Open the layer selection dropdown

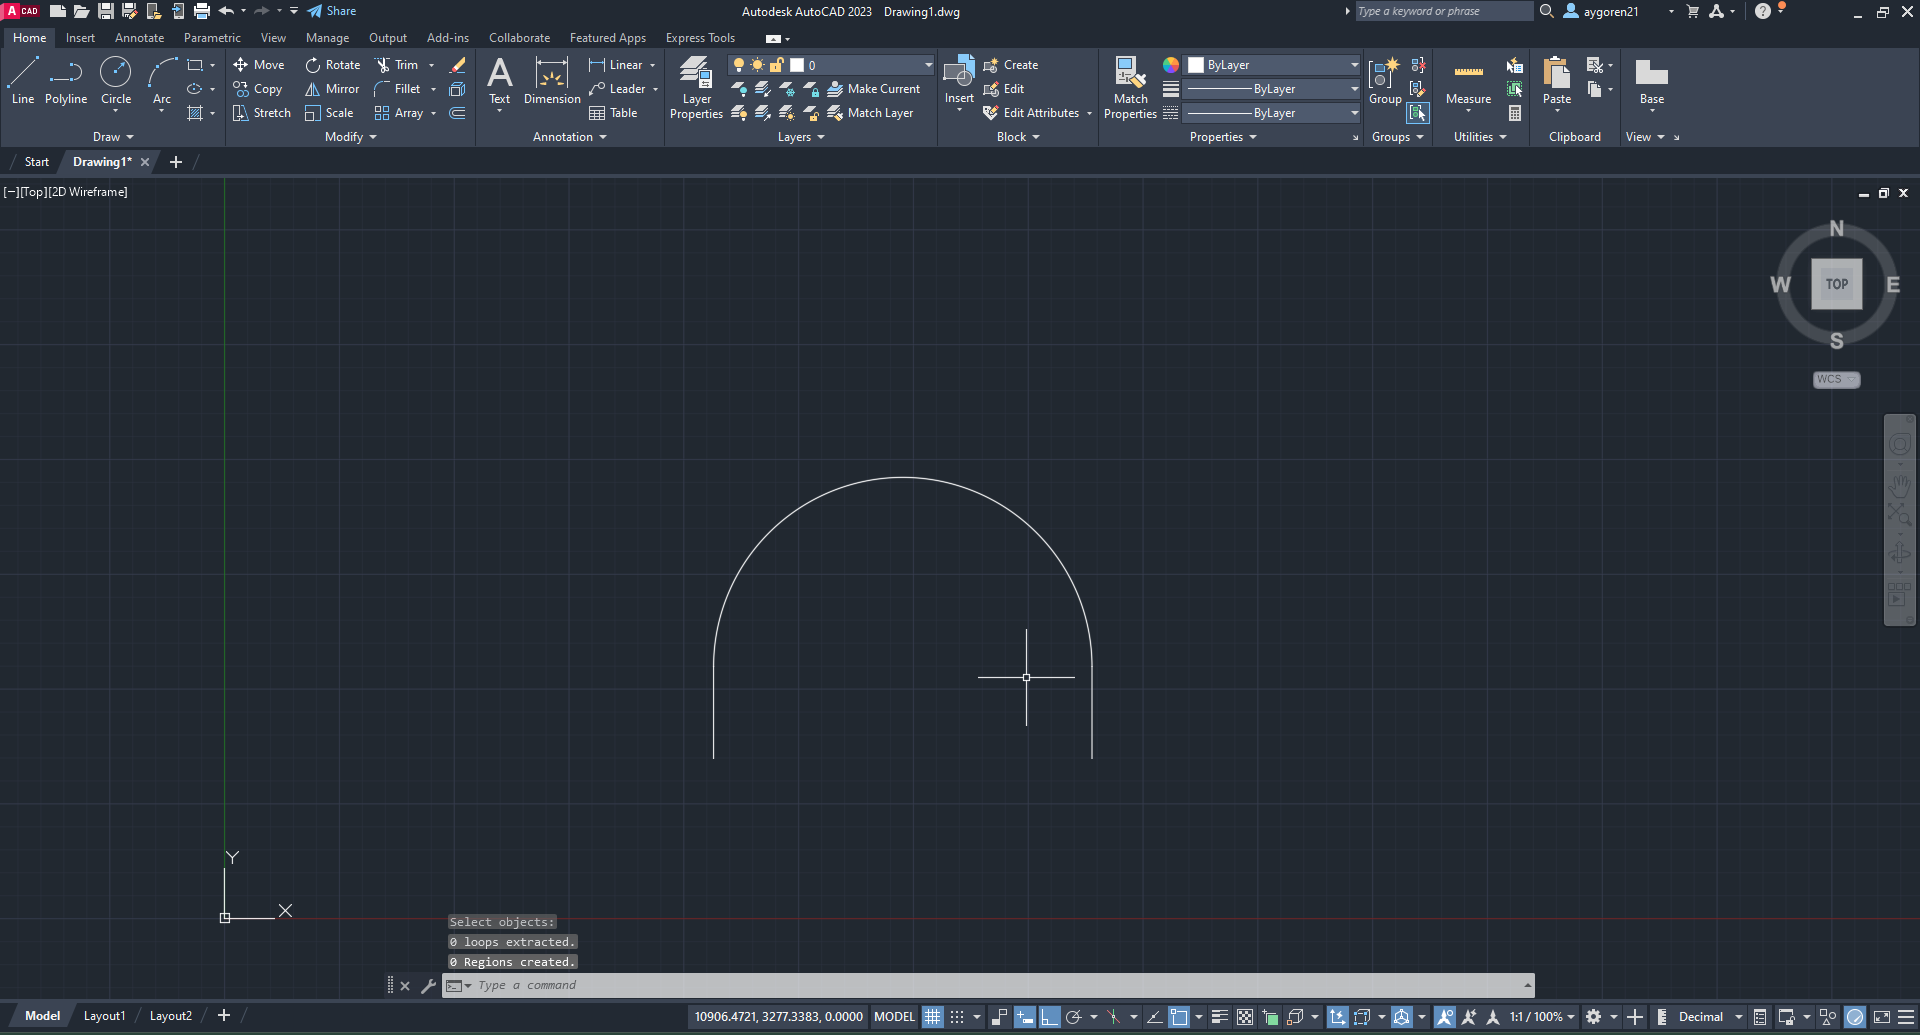tap(927, 64)
